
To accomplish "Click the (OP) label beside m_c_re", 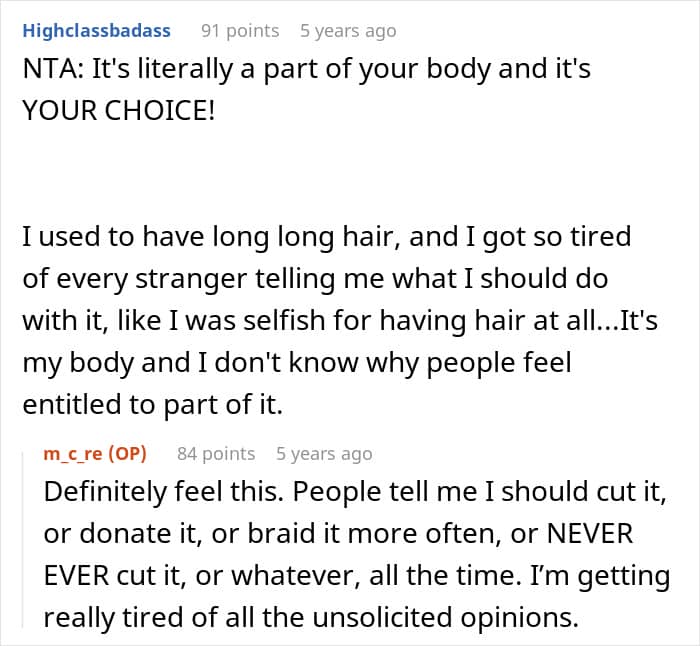I will coord(129,454).
